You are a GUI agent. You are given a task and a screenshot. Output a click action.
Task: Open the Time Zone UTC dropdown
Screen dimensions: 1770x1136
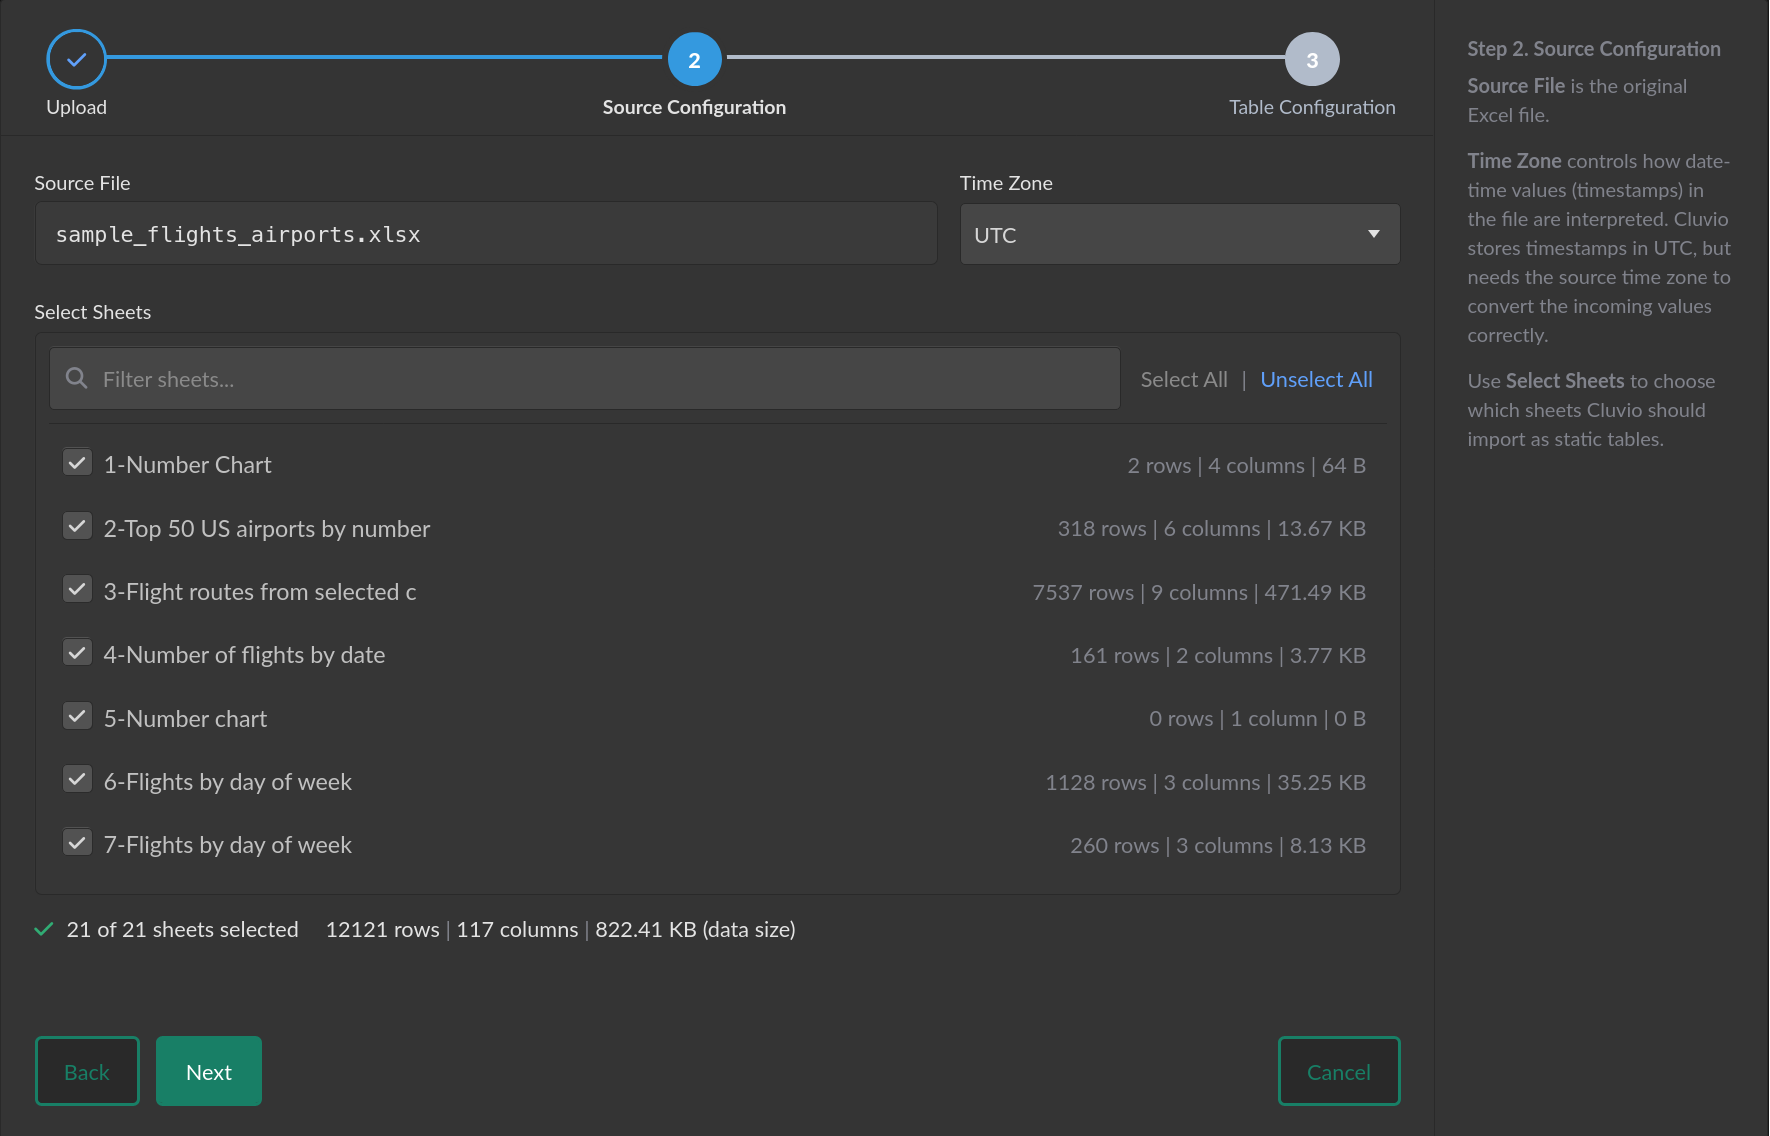point(1160,235)
